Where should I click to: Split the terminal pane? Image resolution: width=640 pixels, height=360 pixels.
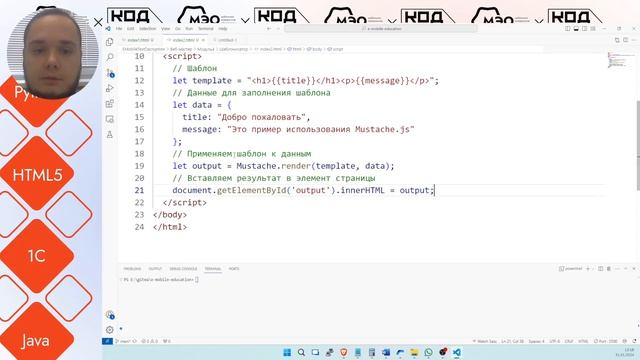point(600,269)
